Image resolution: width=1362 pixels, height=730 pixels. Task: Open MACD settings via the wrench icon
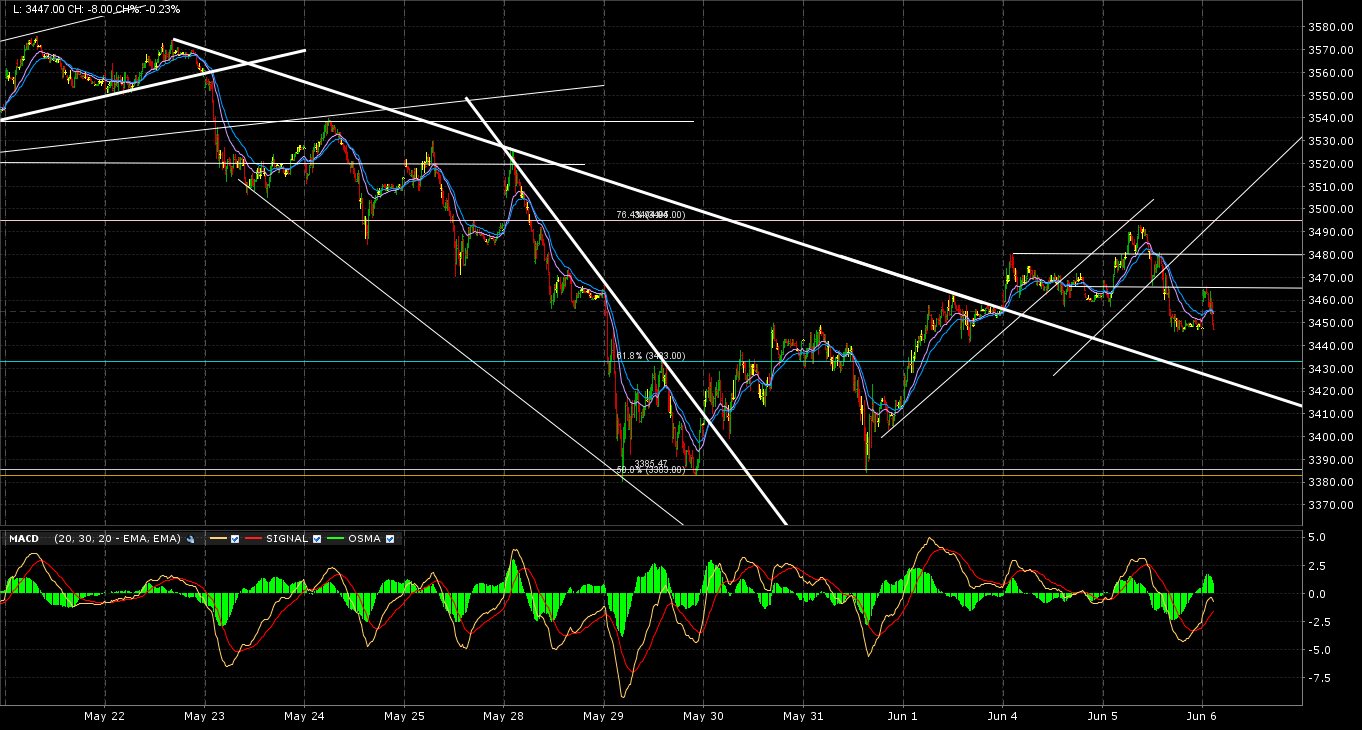[x=190, y=538]
